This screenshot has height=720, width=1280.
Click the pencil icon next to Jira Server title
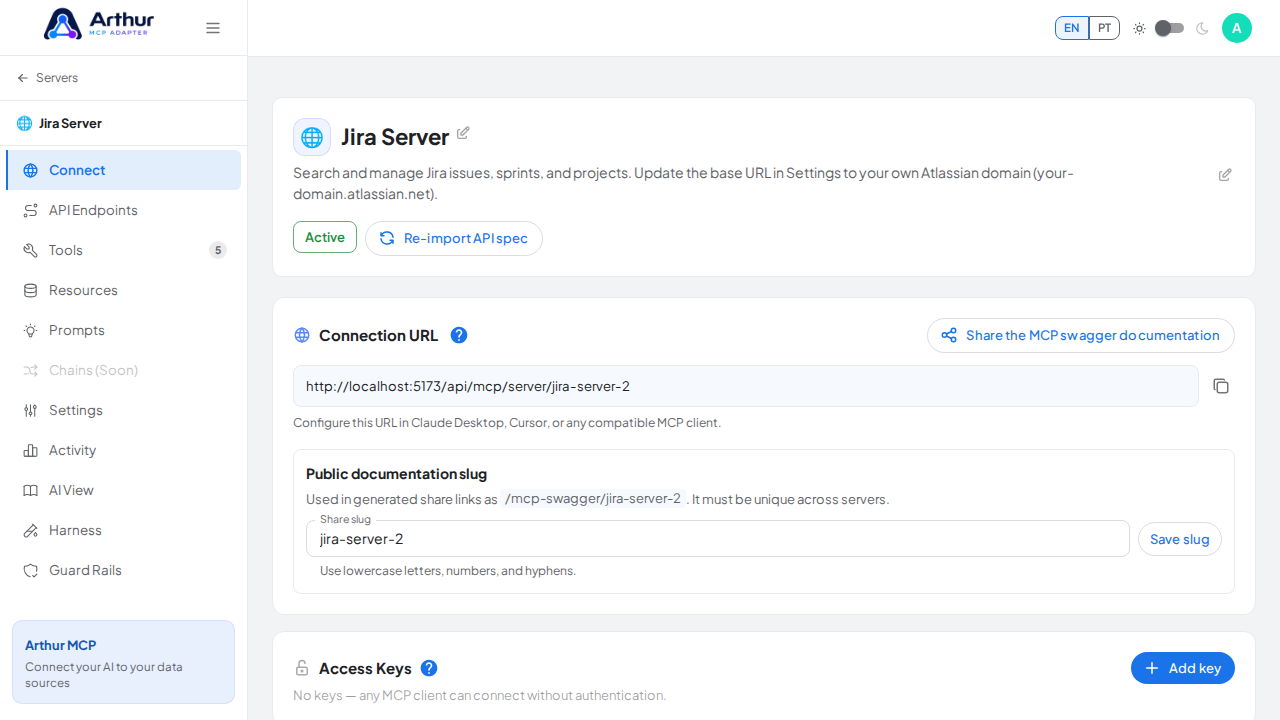(463, 133)
